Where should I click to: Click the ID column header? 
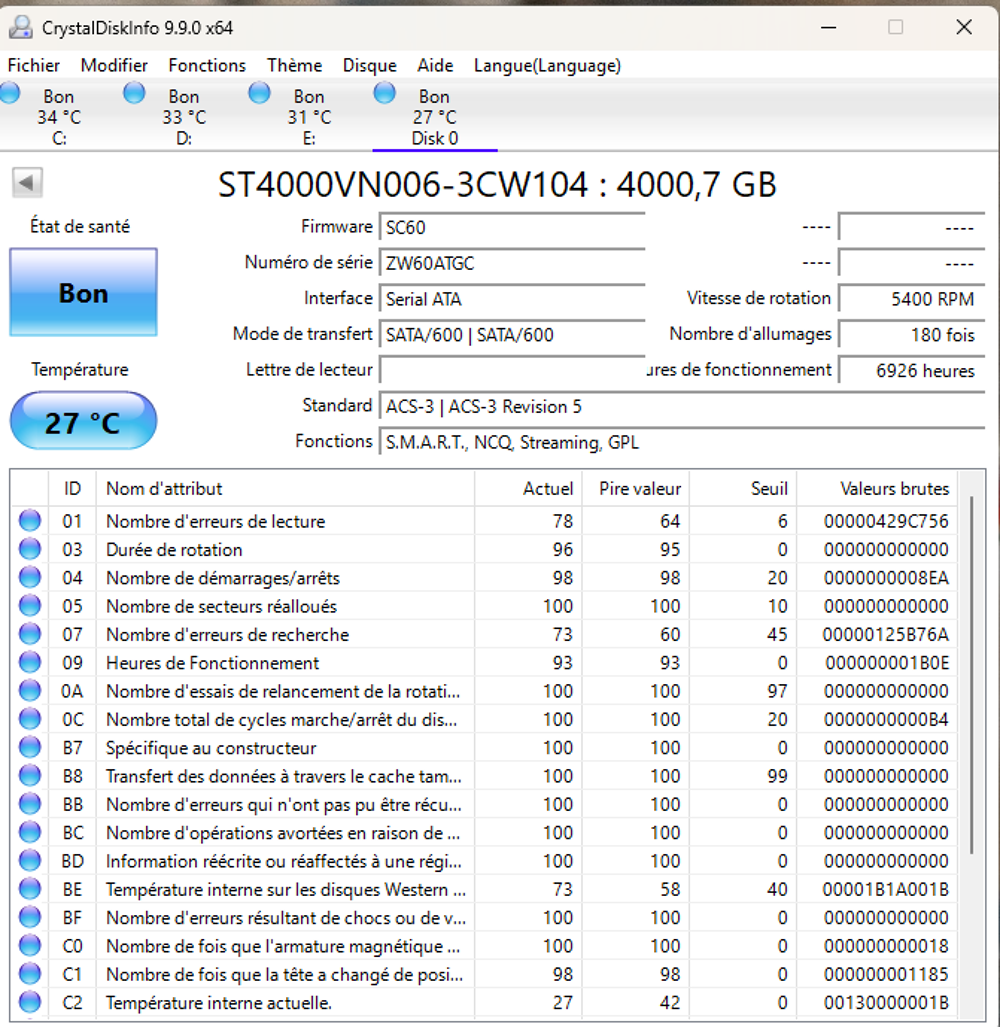pyautogui.click(x=72, y=489)
